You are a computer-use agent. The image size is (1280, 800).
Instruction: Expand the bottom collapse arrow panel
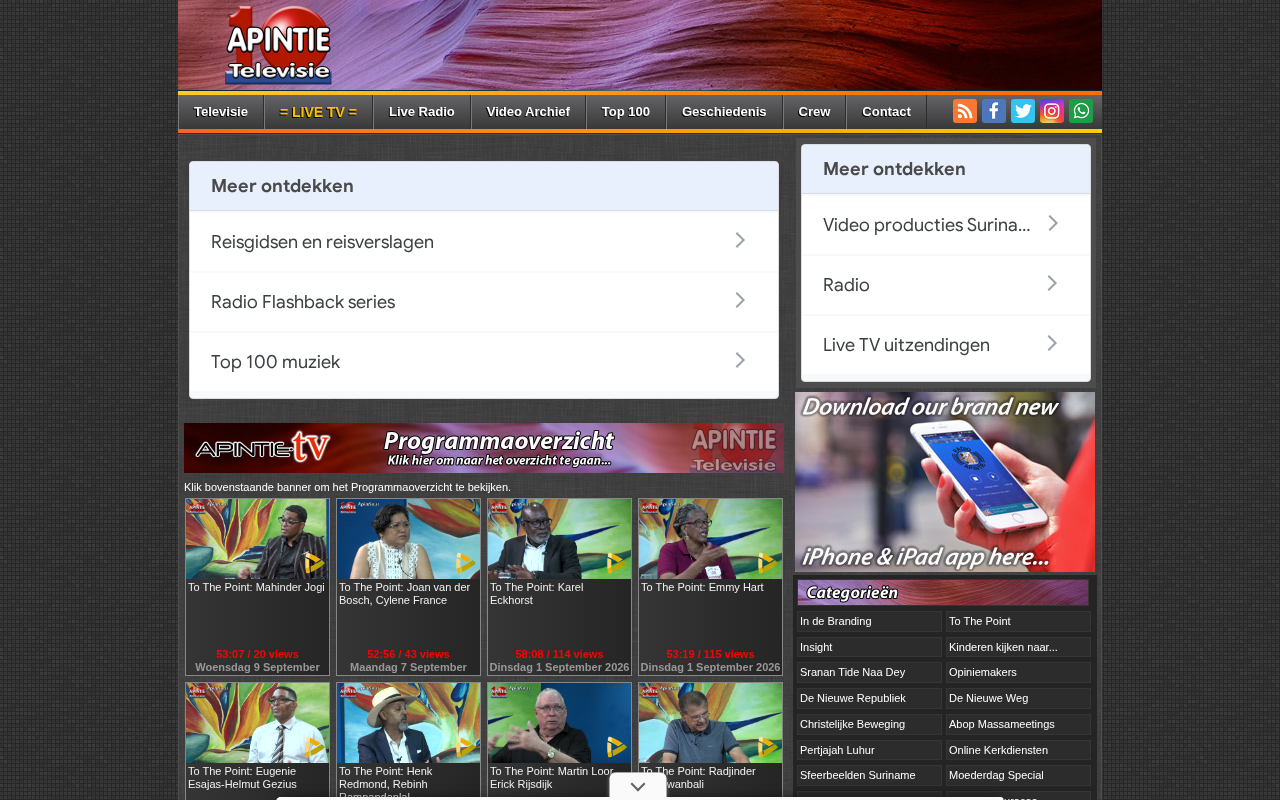pos(638,786)
